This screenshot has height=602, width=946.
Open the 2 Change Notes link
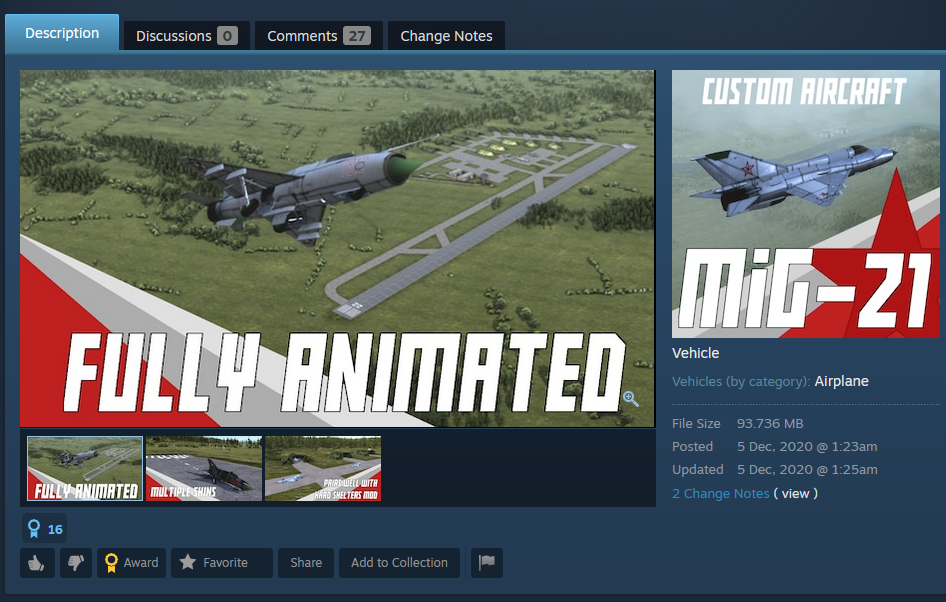click(720, 493)
